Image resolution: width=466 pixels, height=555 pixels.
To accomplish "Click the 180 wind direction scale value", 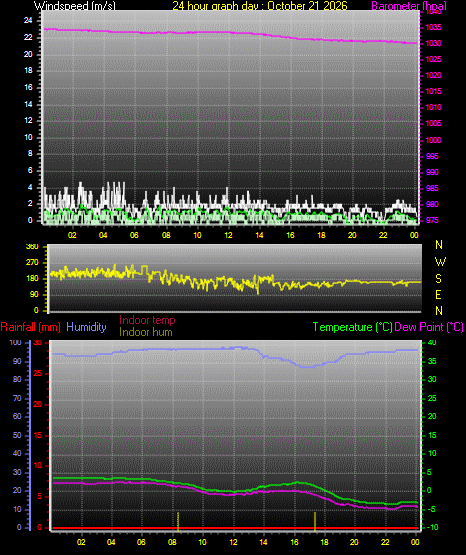I will pos(32,279).
